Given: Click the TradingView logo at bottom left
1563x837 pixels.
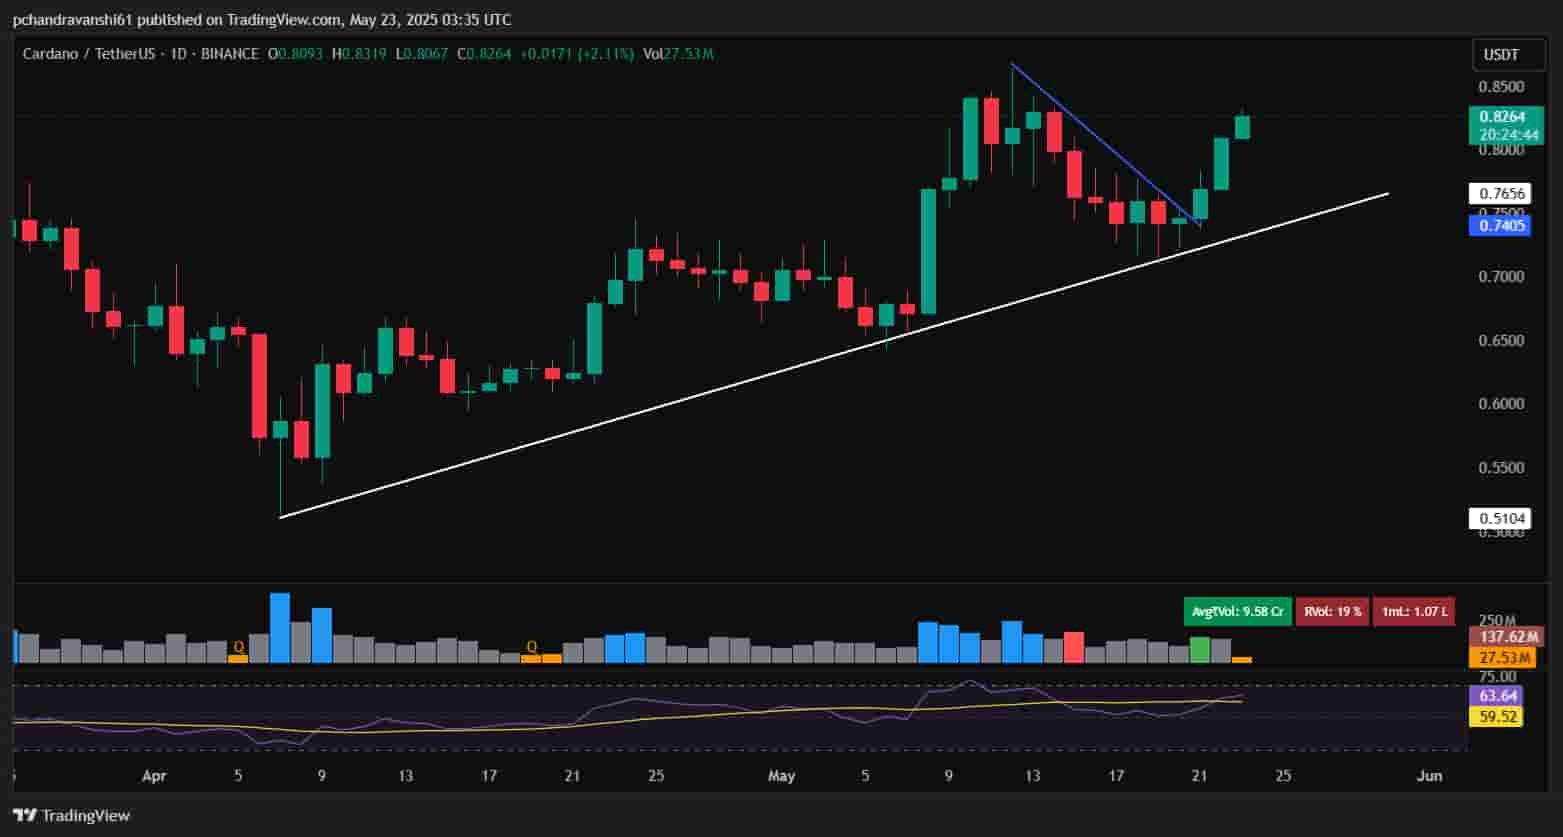Looking at the screenshot, I should pos(72,815).
